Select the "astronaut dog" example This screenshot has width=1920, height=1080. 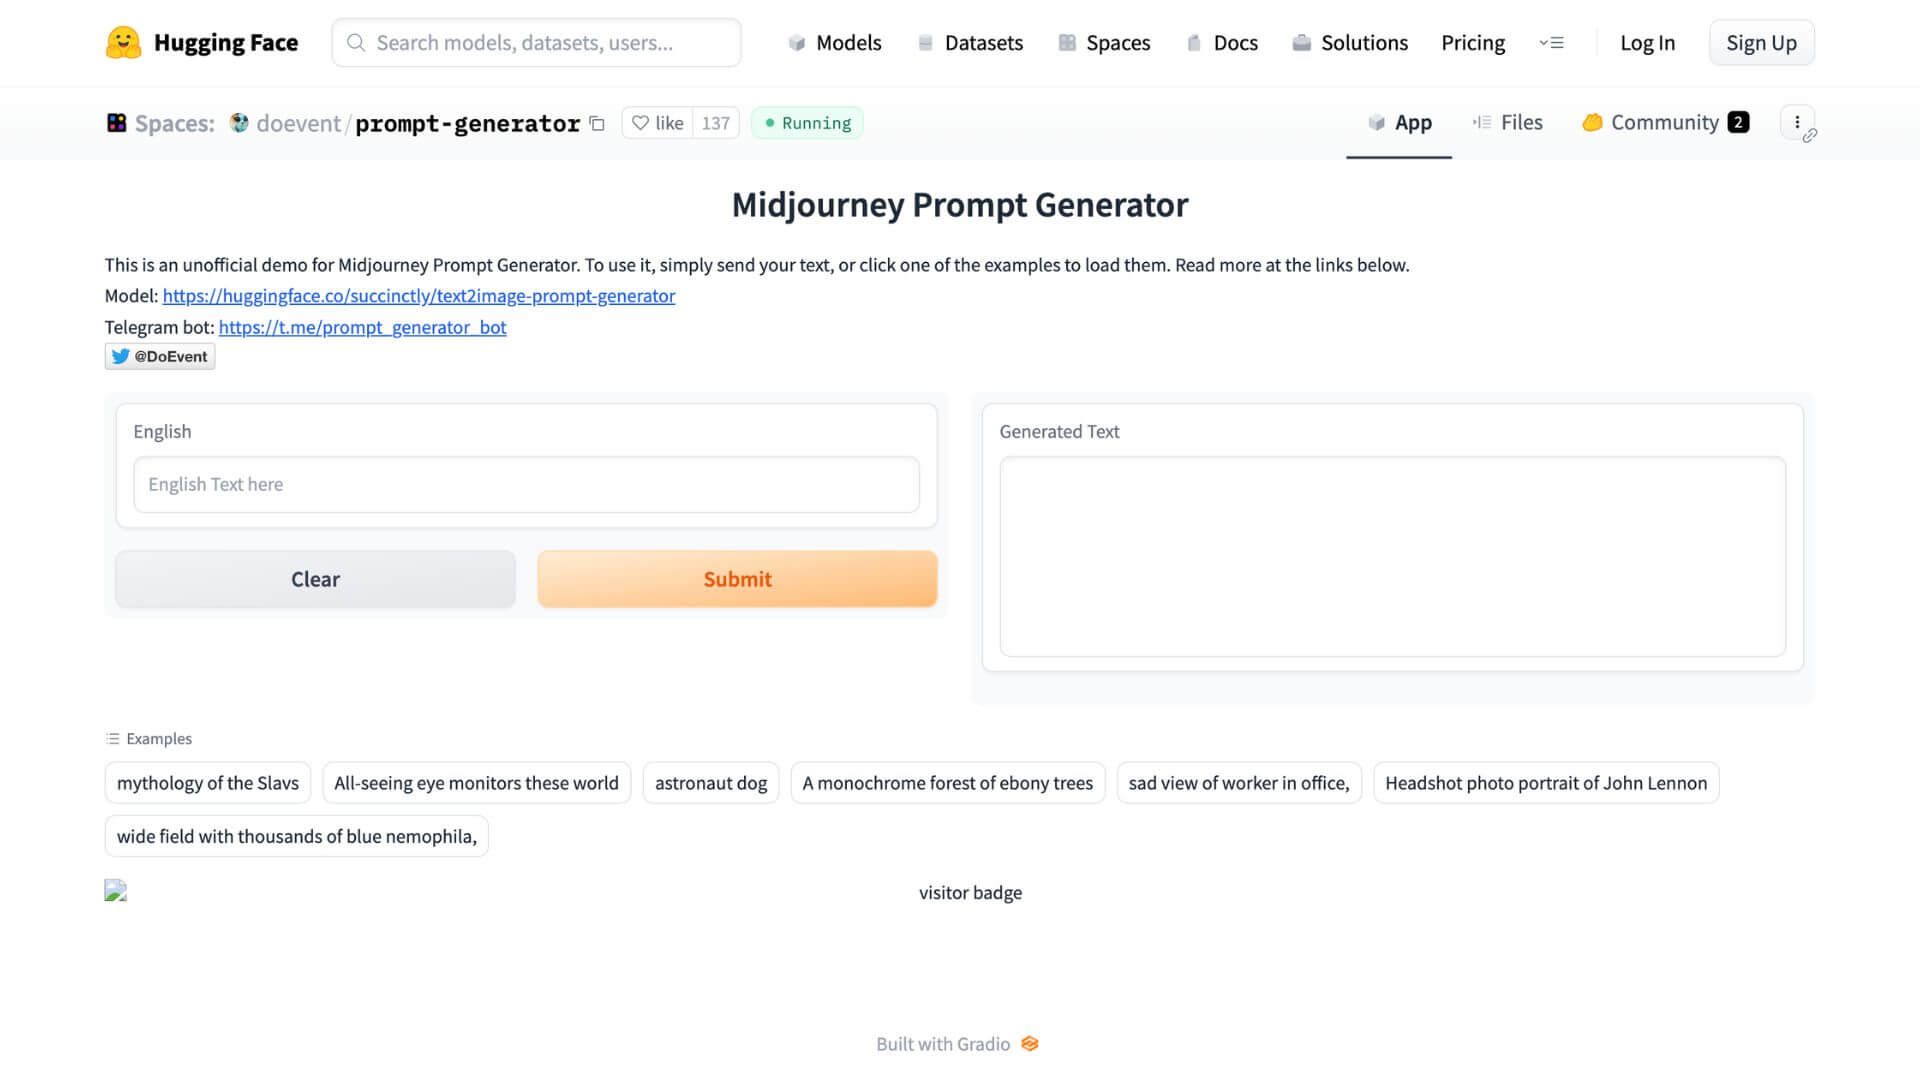coord(711,783)
